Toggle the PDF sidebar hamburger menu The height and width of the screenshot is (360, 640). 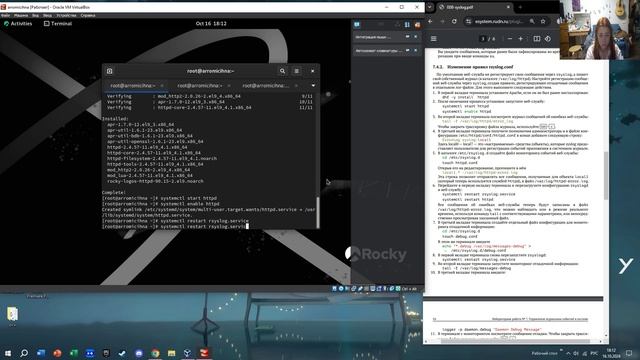tap(433, 39)
